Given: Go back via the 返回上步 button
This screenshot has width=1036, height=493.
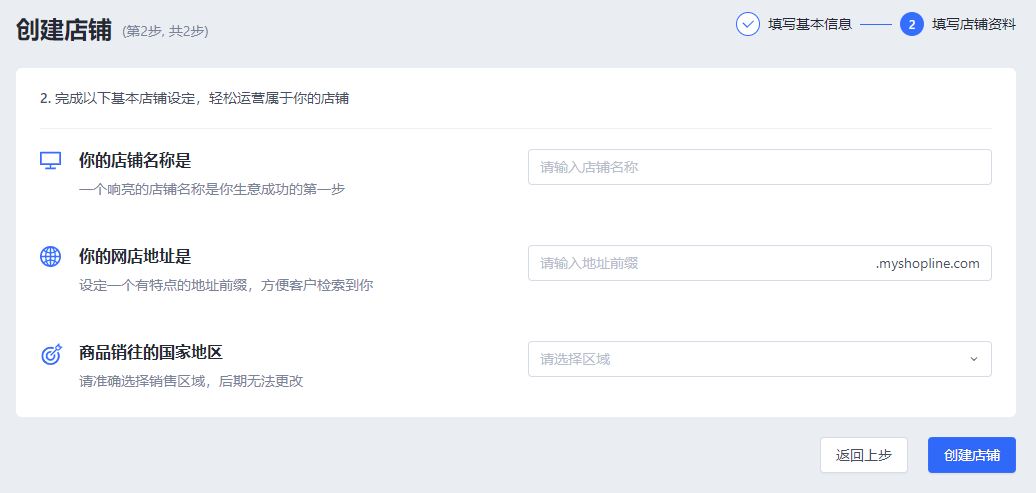Looking at the screenshot, I should tap(864, 455).
